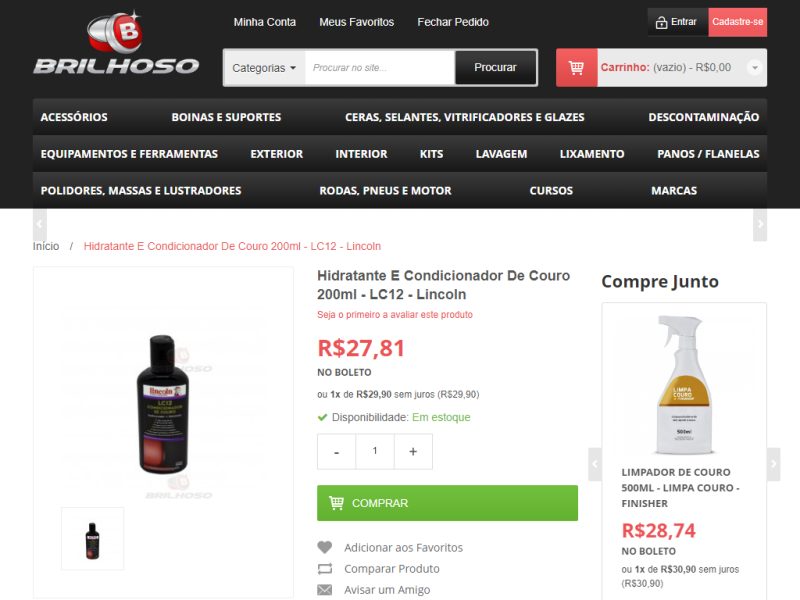Click the lock icon next to Entrar
The image size is (800, 600).
(661, 22)
